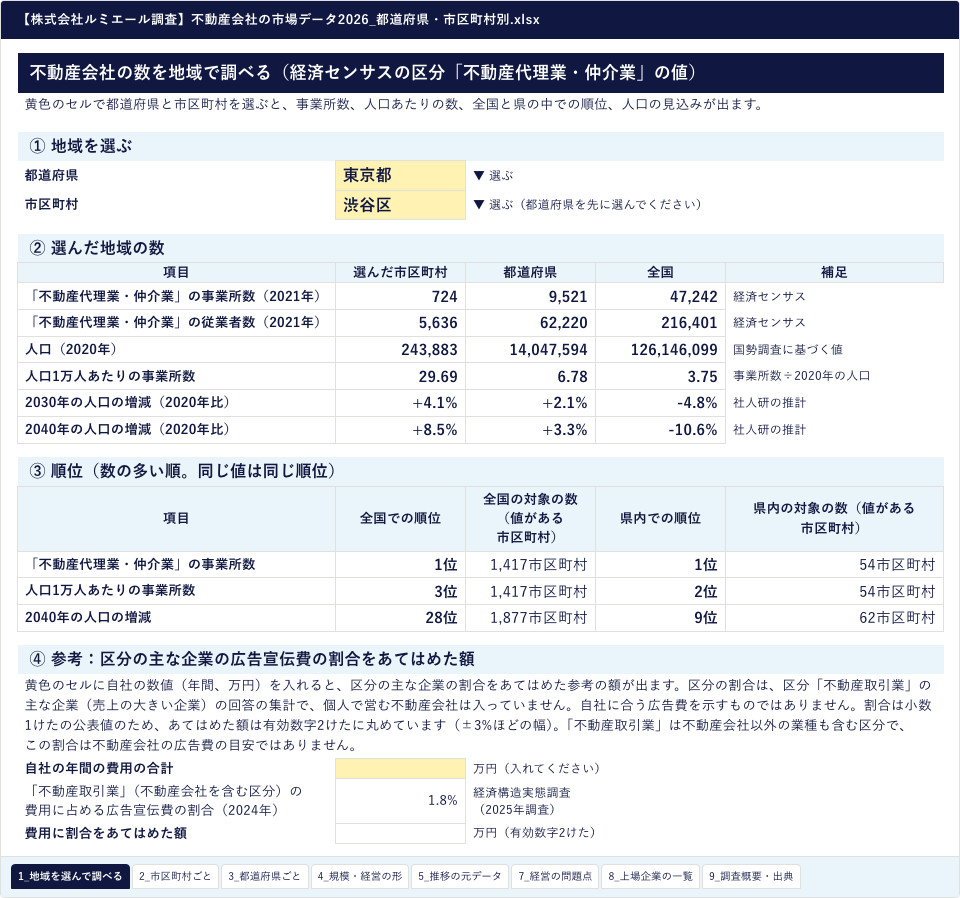This screenshot has width=960, height=898.
Task: Click the 5,636 employees cell
Action: [x=400, y=323]
